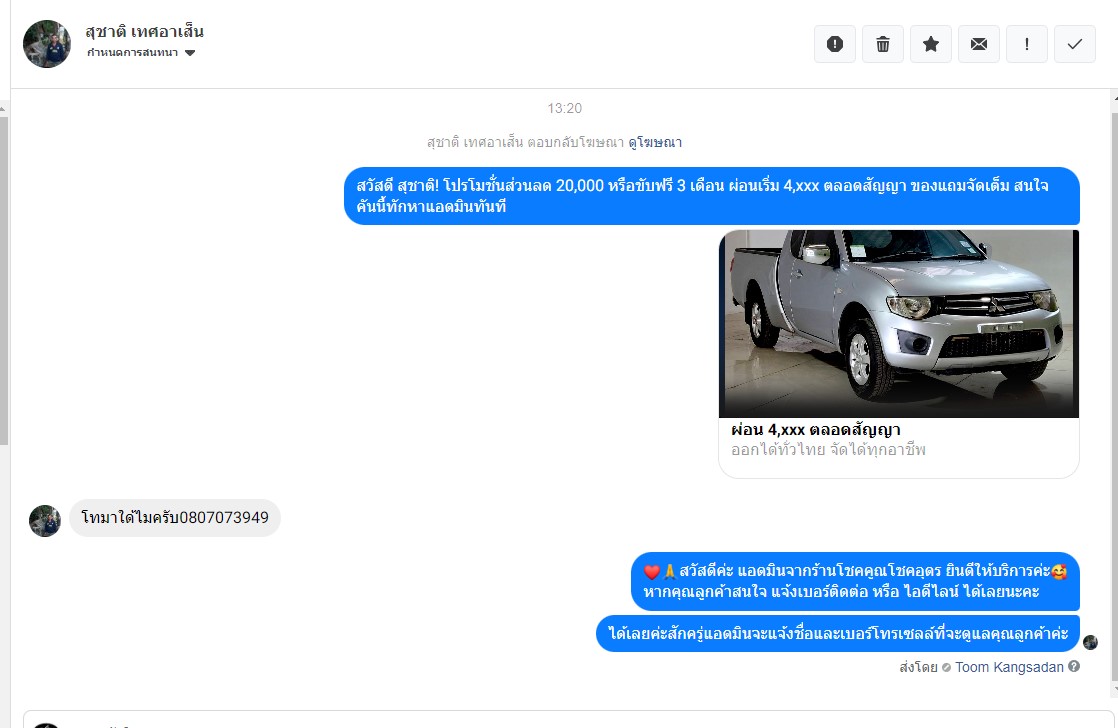Click the spam report exclamation circle icon
1118x728 pixels.
[834, 44]
